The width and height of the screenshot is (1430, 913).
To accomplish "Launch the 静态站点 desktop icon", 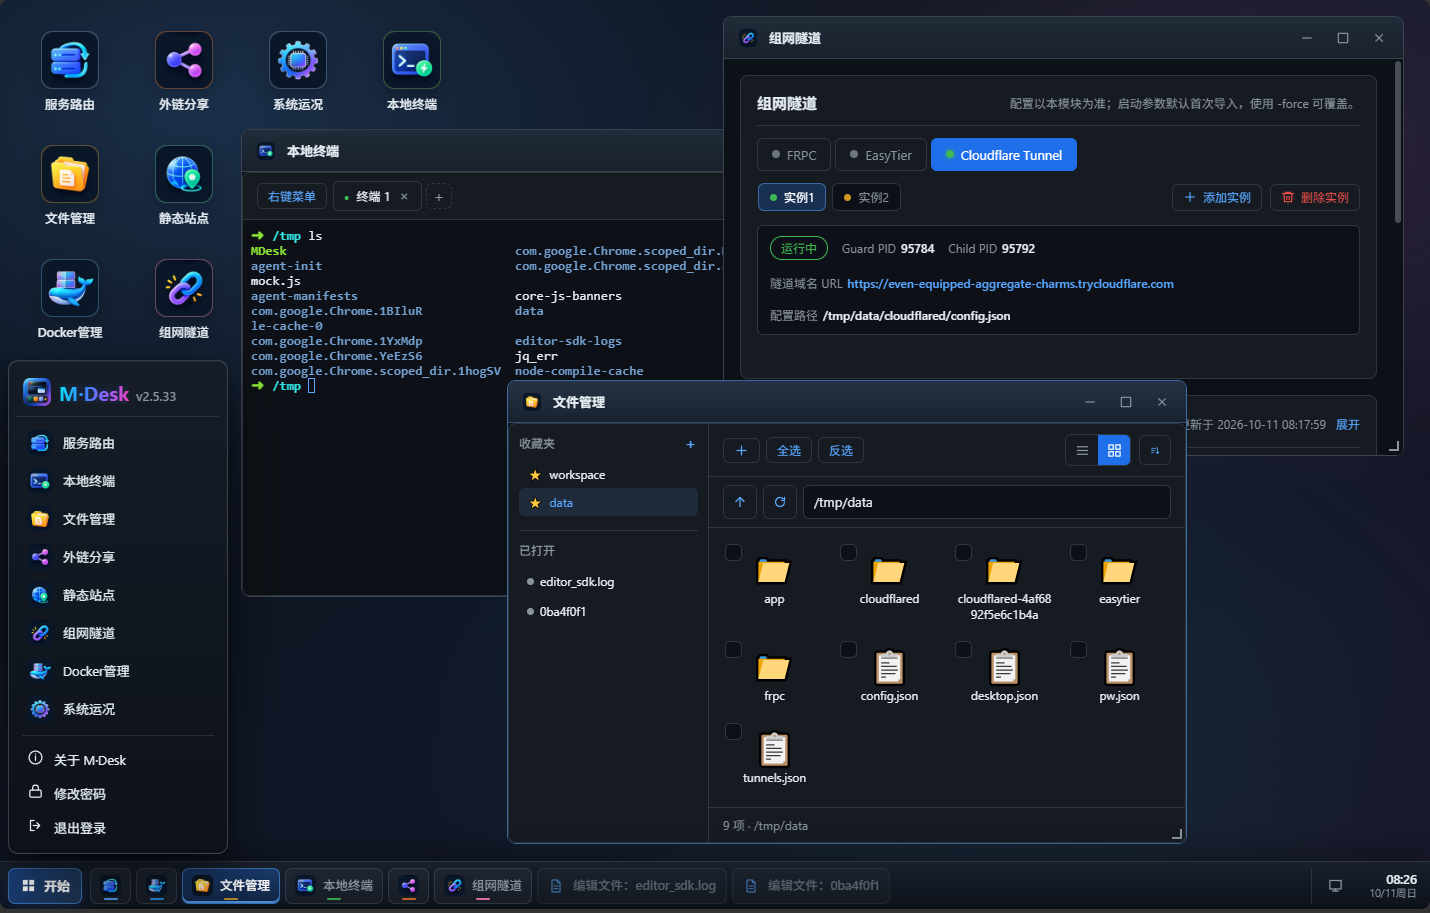I will click(184, 186).
